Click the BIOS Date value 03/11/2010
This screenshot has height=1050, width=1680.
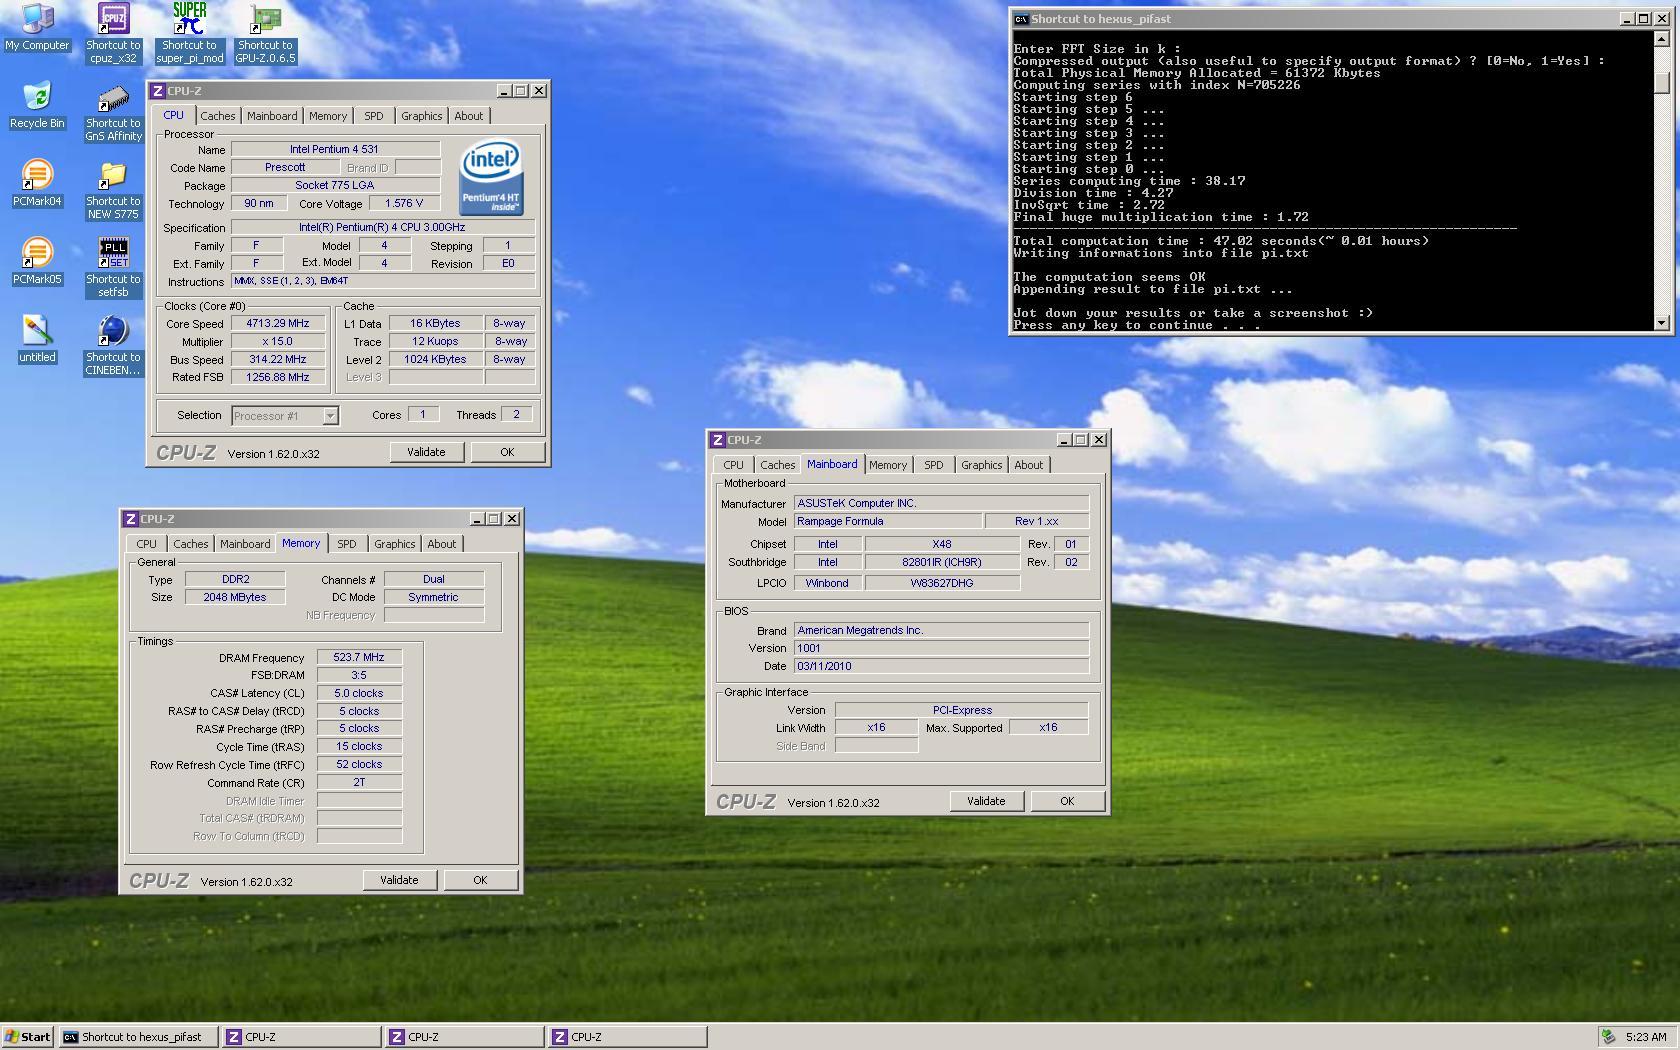[941, 666]
